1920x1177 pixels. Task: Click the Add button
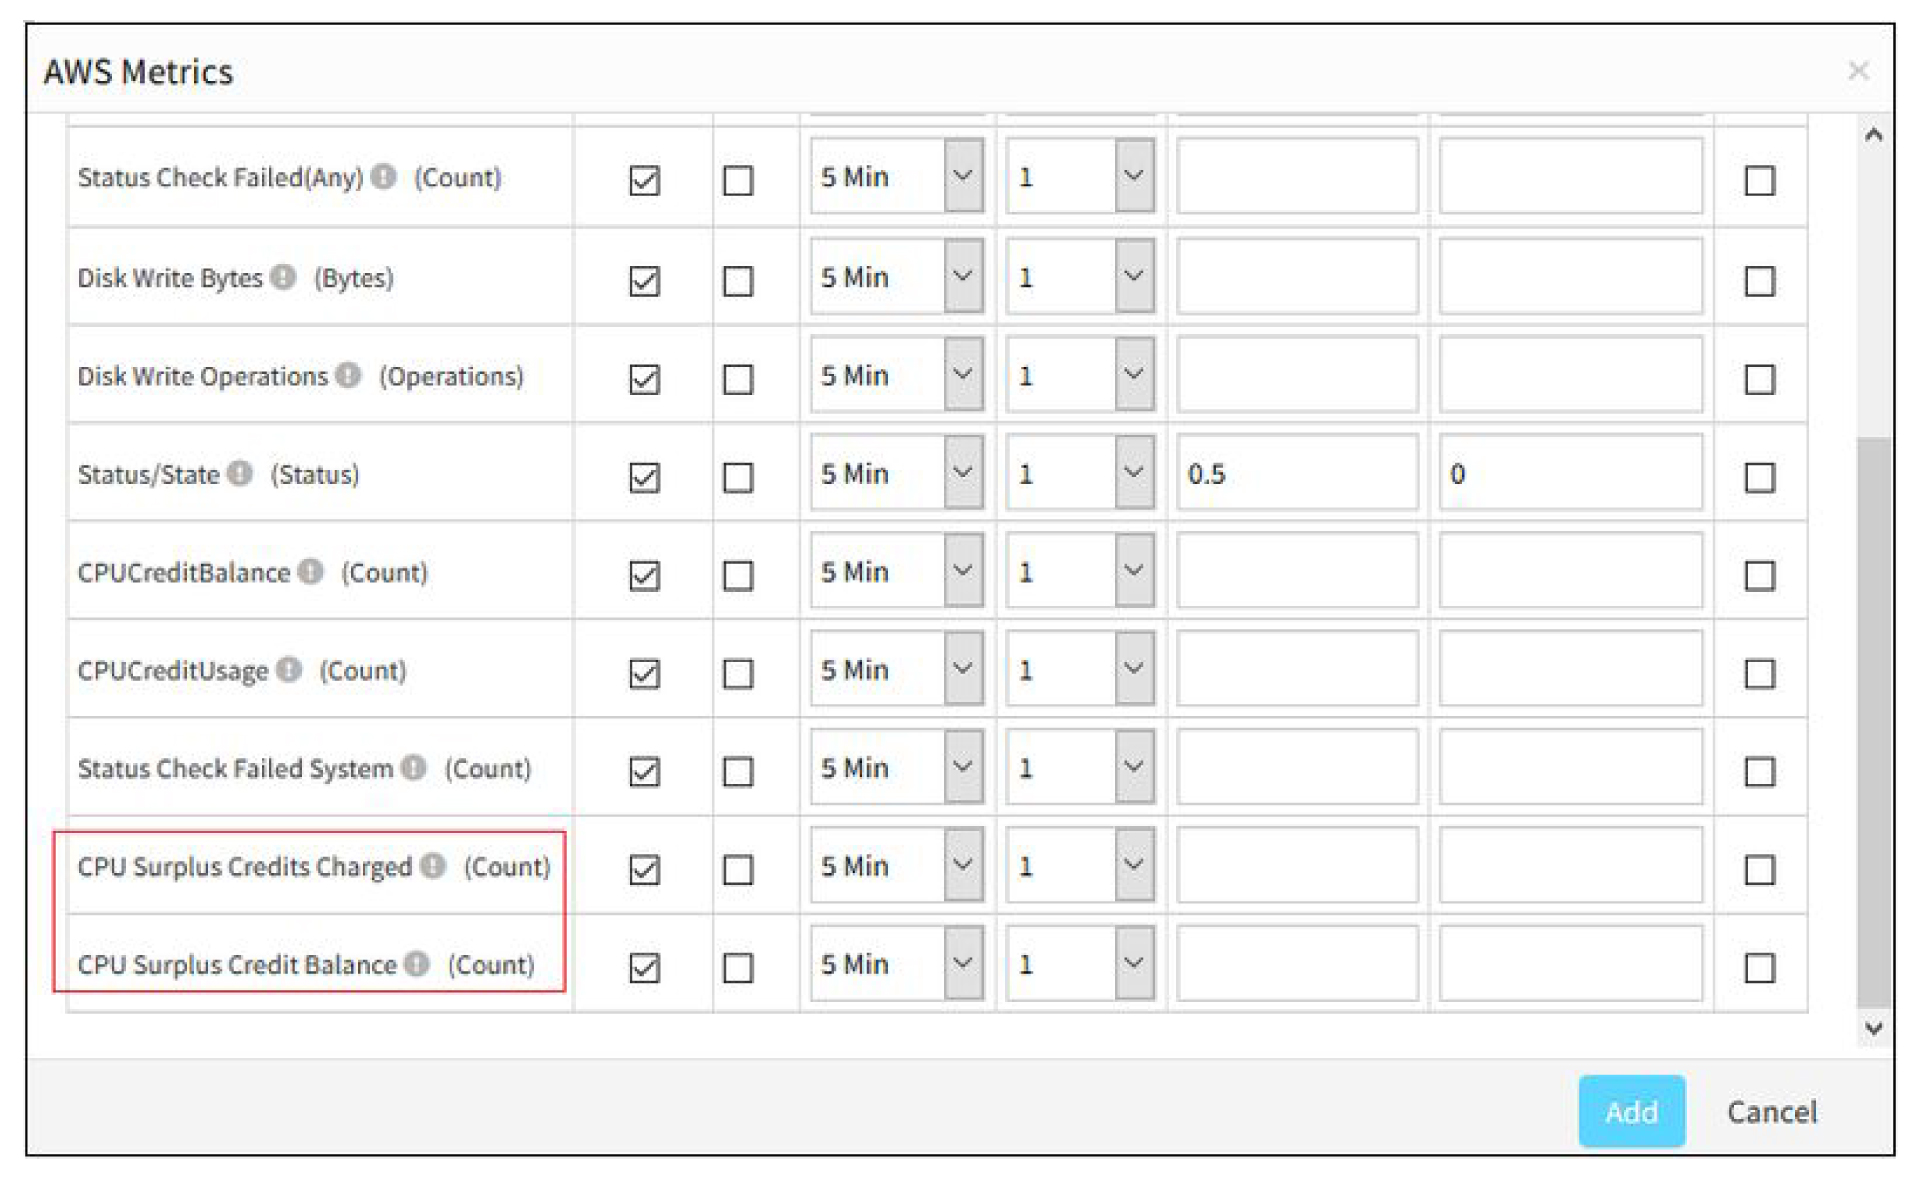click(1631, 1111)
